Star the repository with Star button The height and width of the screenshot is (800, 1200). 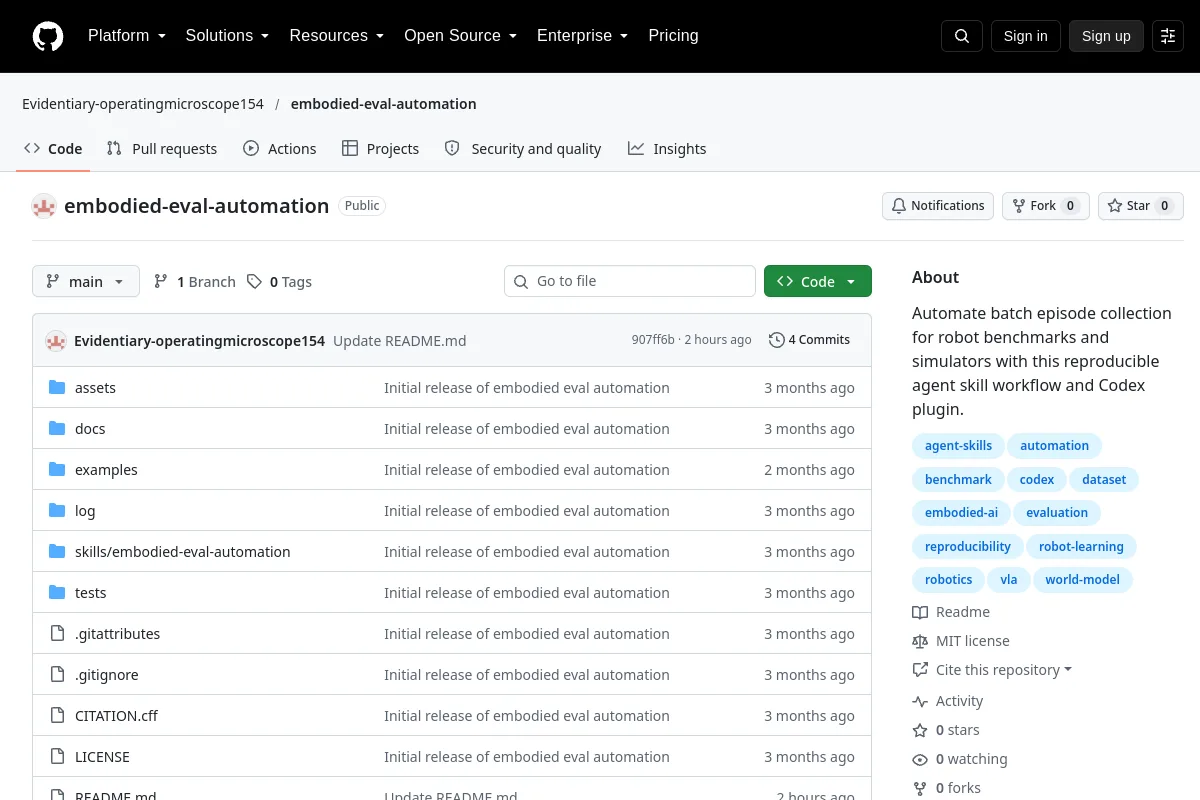tap(1141, 206)
